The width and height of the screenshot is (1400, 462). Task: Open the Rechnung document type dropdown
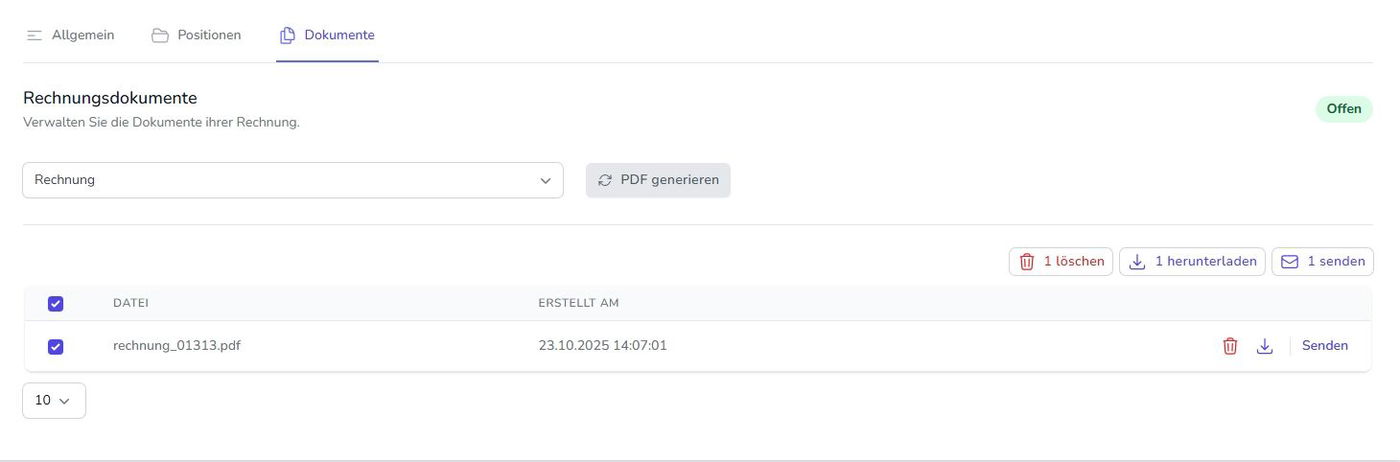[292, 180]
